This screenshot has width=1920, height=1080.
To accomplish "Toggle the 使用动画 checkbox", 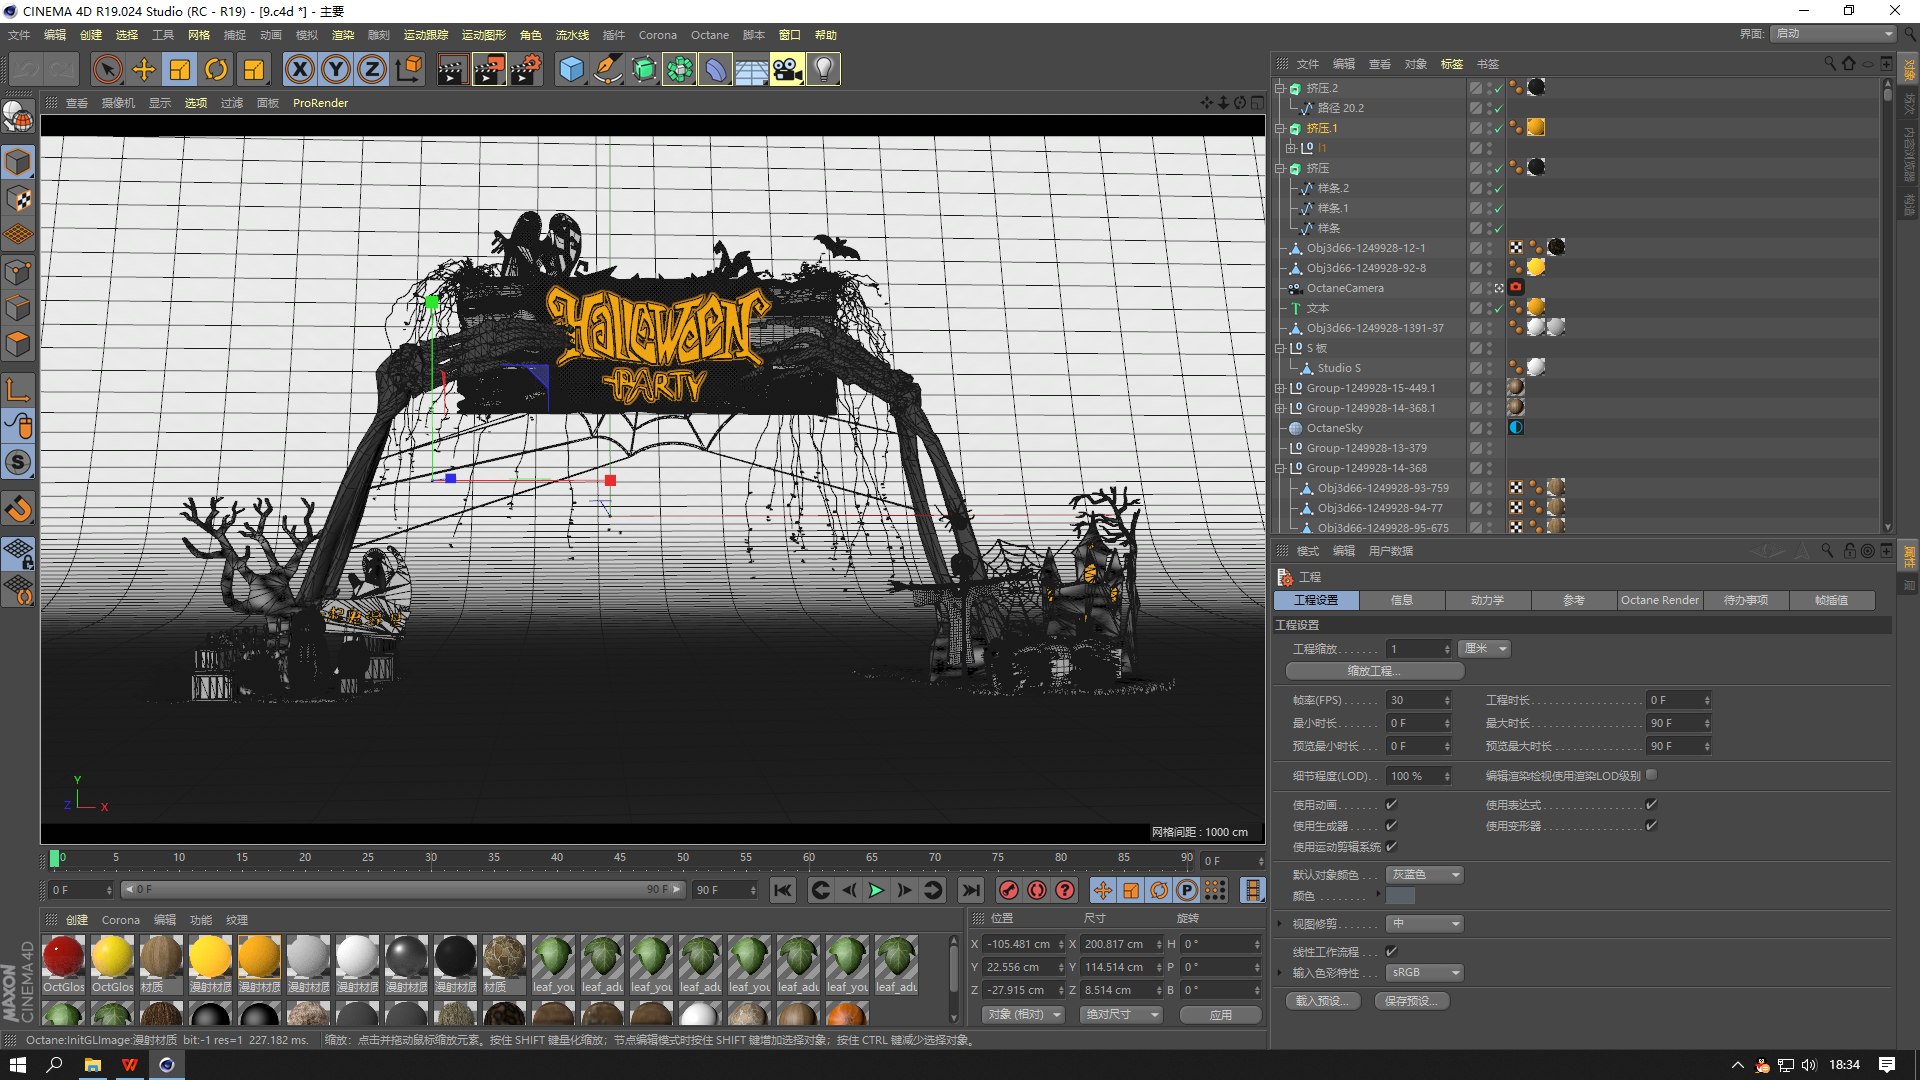I will tap(1391, 804).
